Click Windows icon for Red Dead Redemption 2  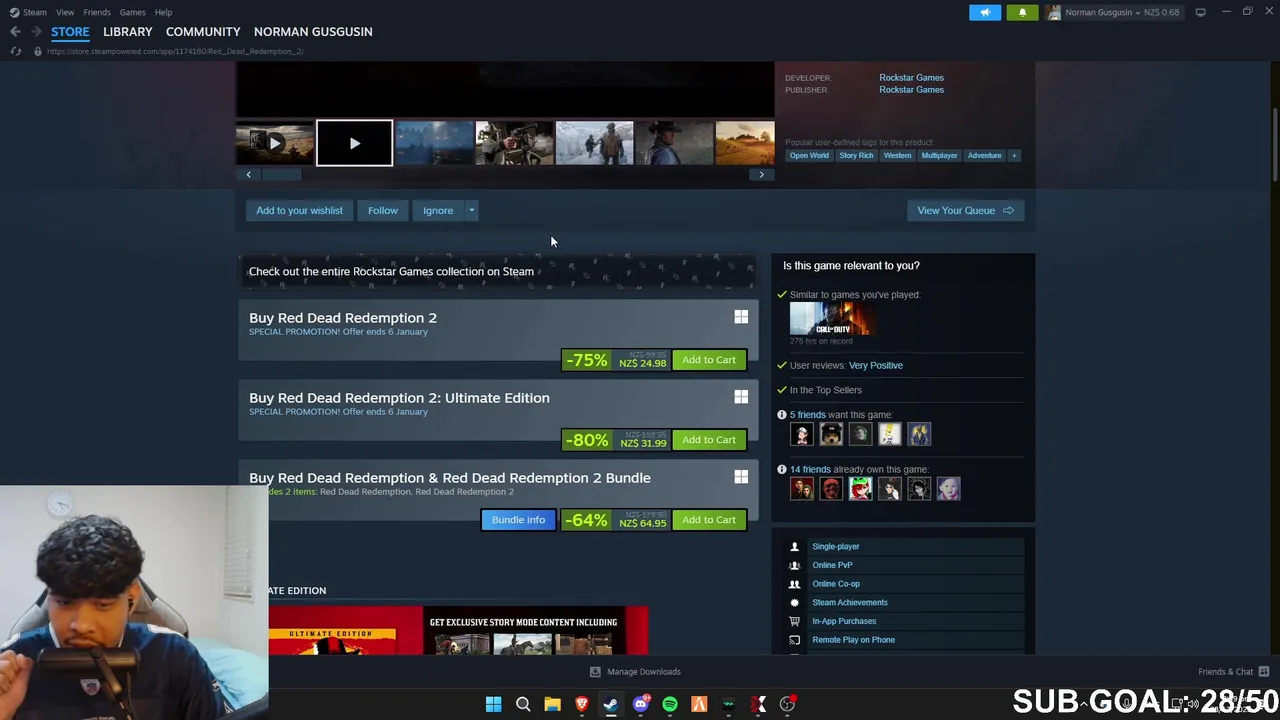coord(741,317)
